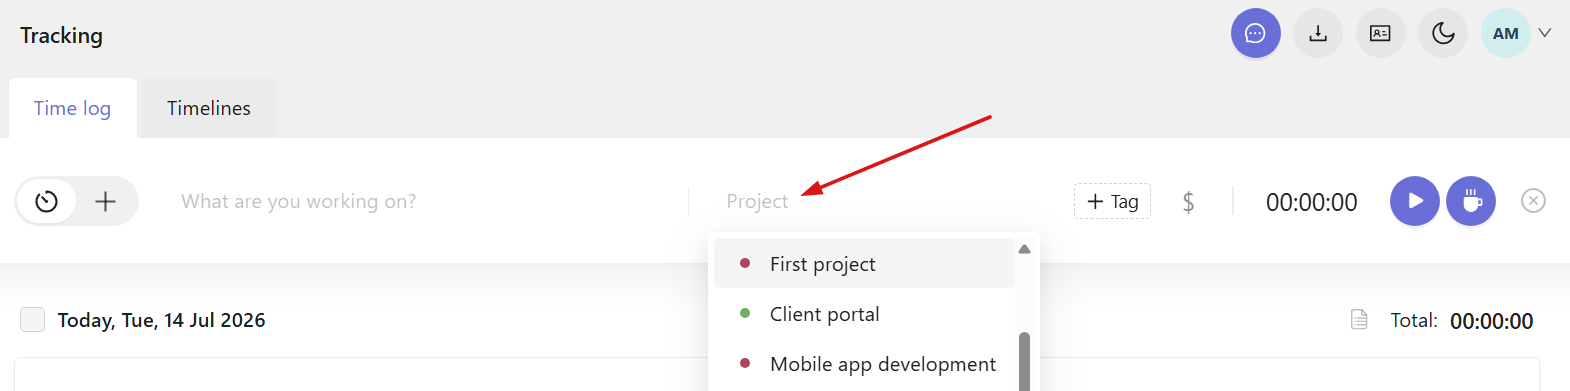The height and width of the screenshot is (391, 1570).
Task: Click the project list scrollbar thumb
Action: pyautogui.click(x=1024, y=360)
